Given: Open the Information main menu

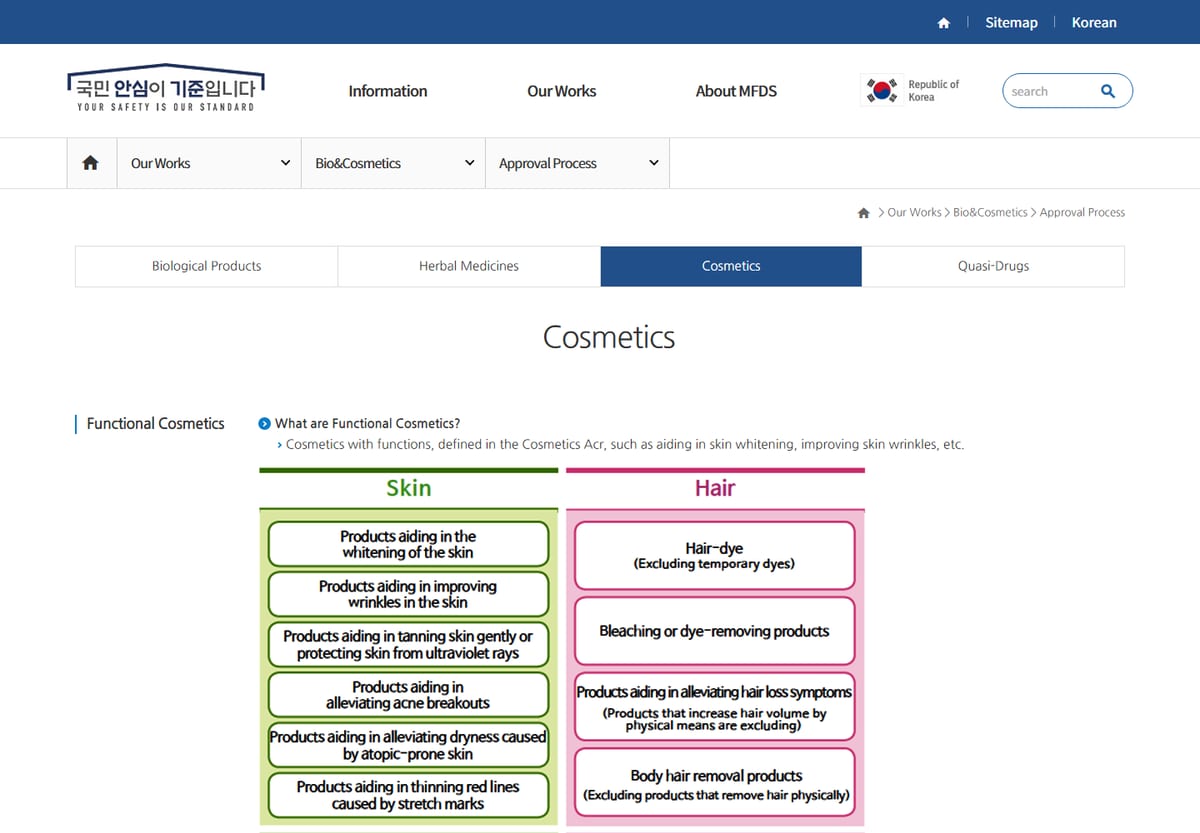Looking at the screenshot, I should (x=388, y=91).
